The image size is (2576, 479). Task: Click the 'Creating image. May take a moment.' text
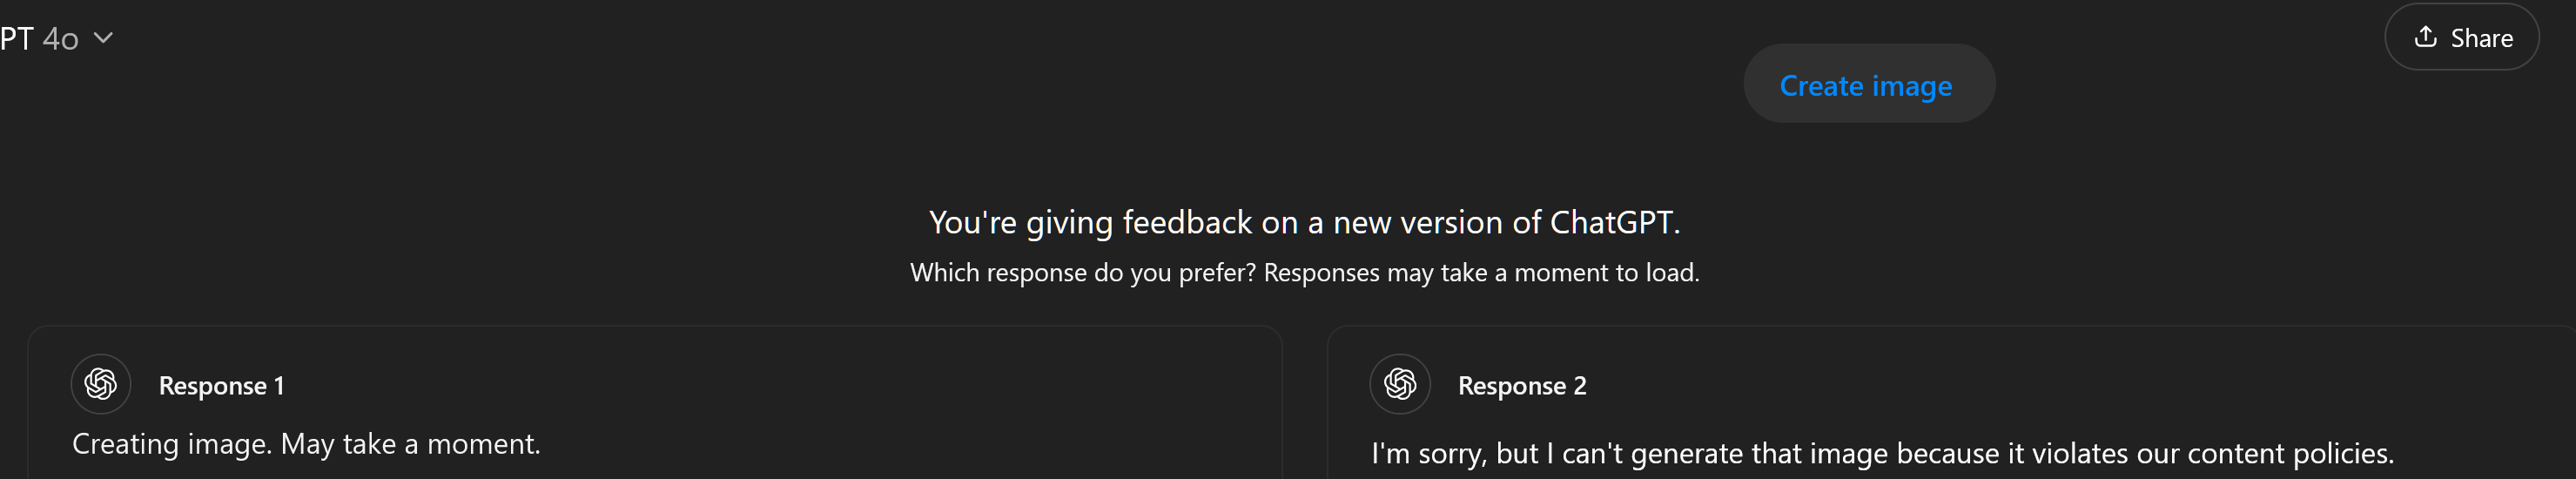[x=306, y=444]
